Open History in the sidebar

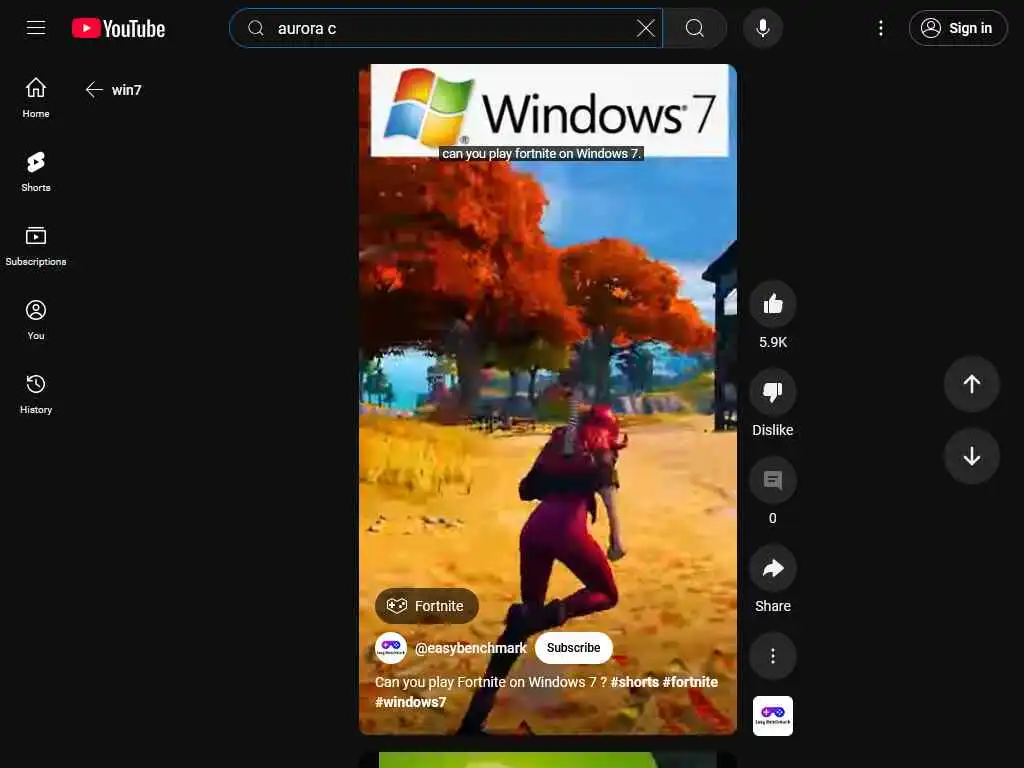36,394
